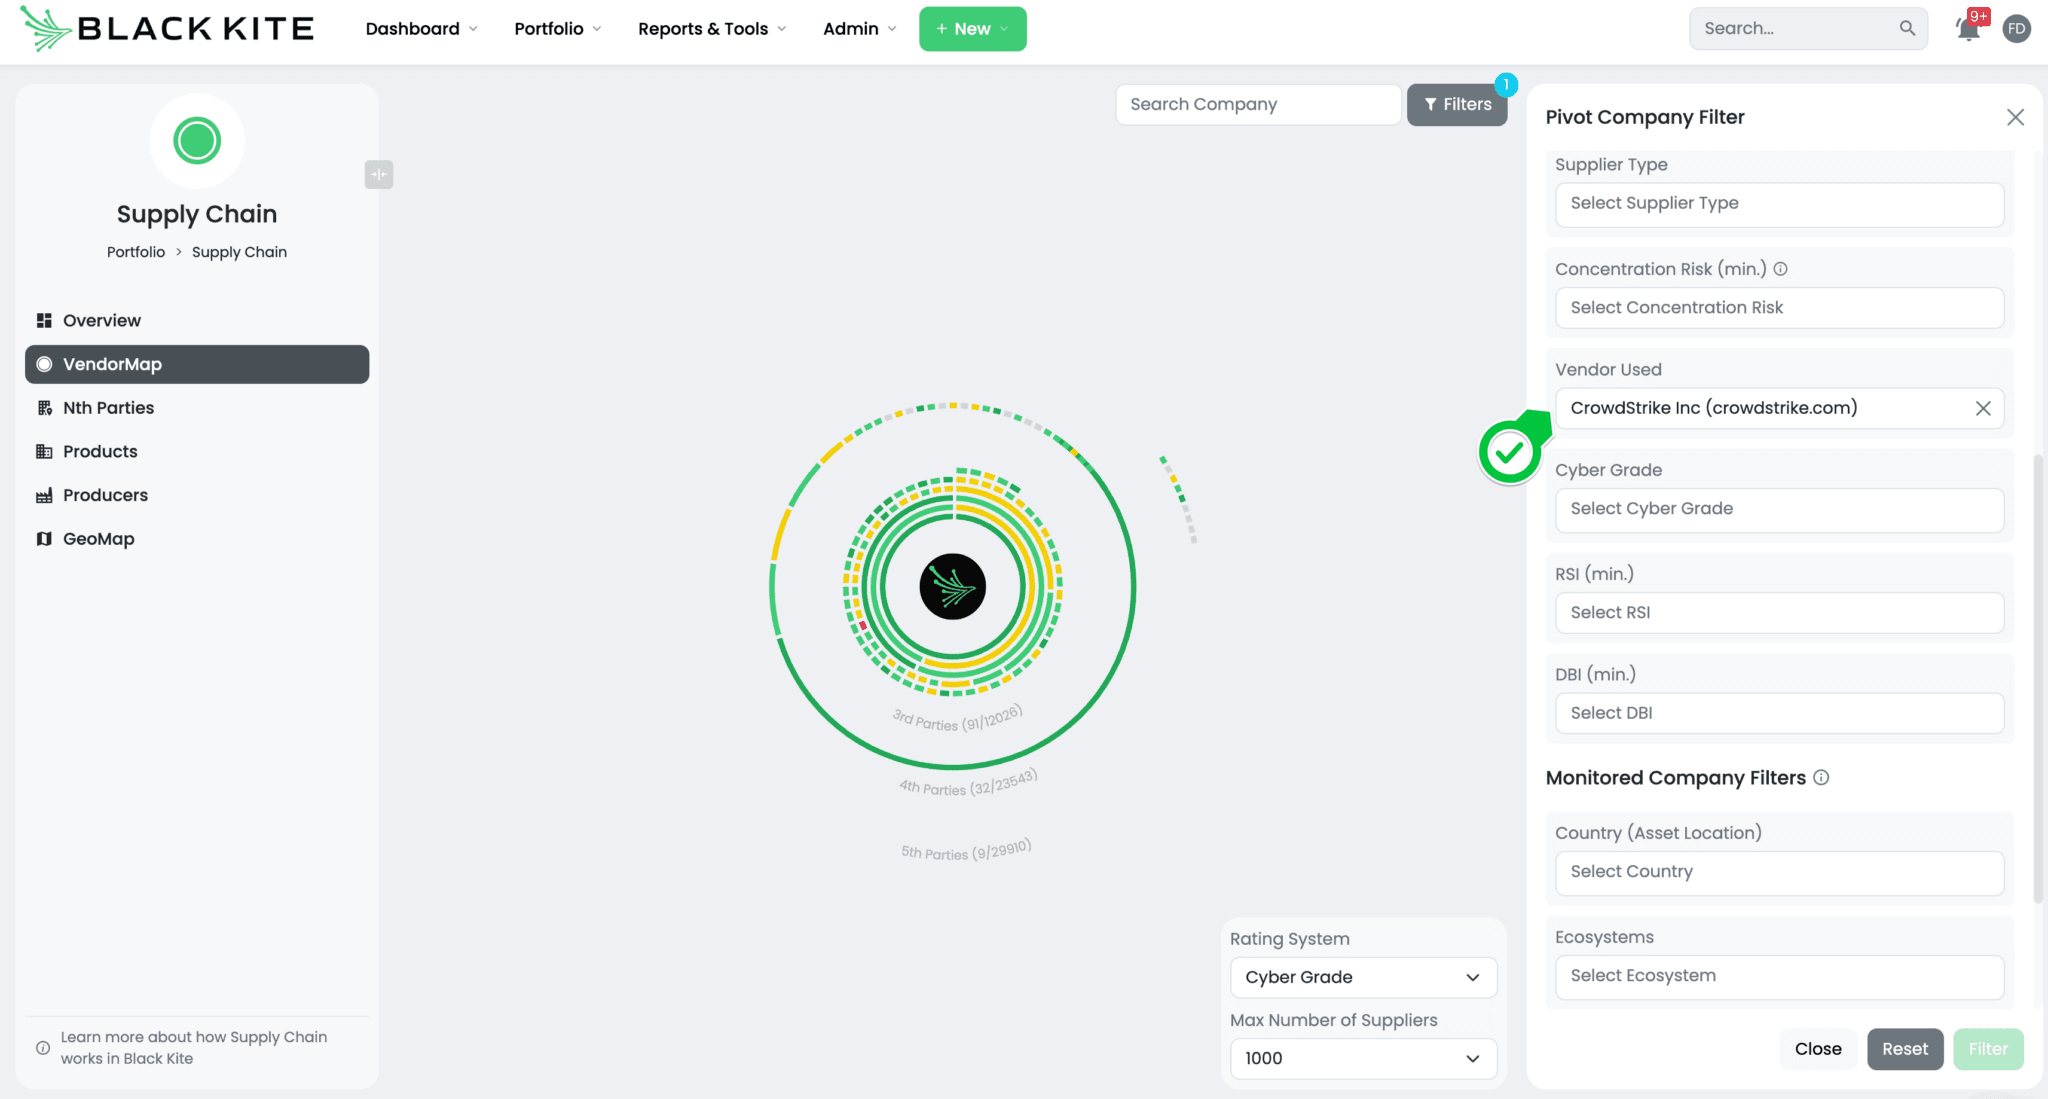Open the Select Cyber Grade dropdown
This screenshot has height=1099, width=2048.
pyautogui.click(x=1779, y=509)
